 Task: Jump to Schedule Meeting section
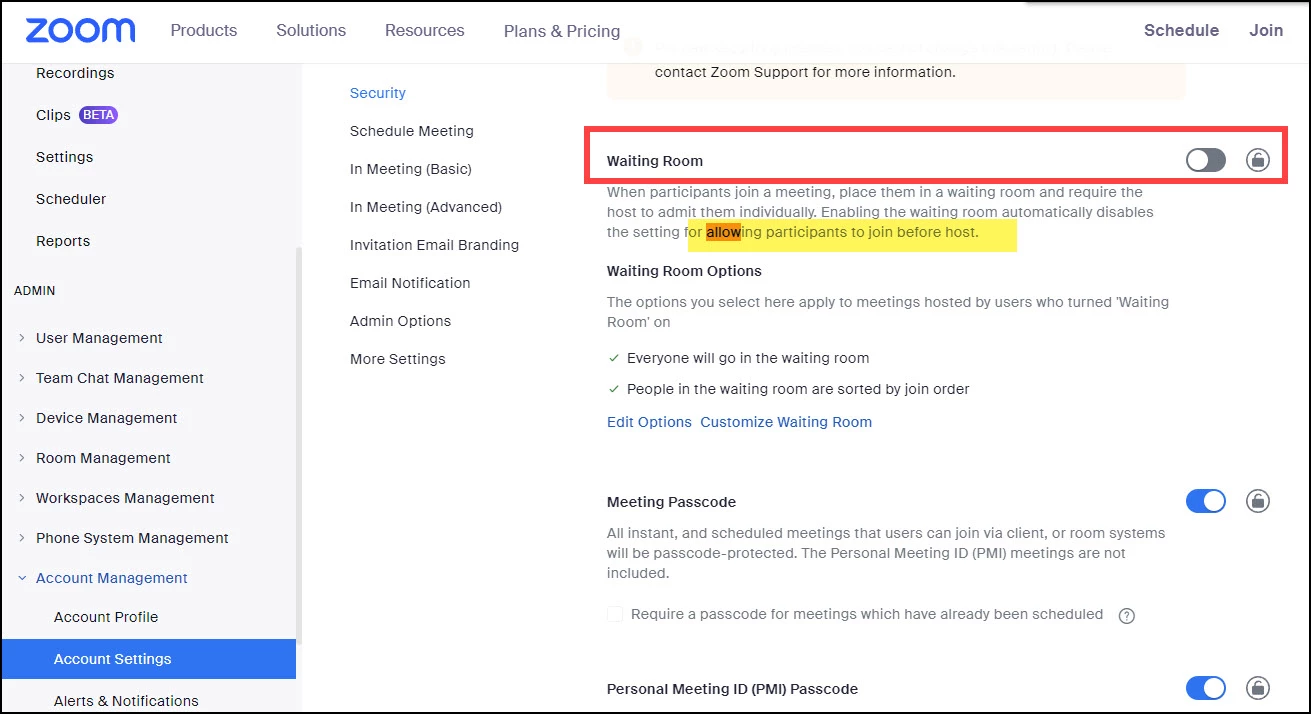pos(412,131)
